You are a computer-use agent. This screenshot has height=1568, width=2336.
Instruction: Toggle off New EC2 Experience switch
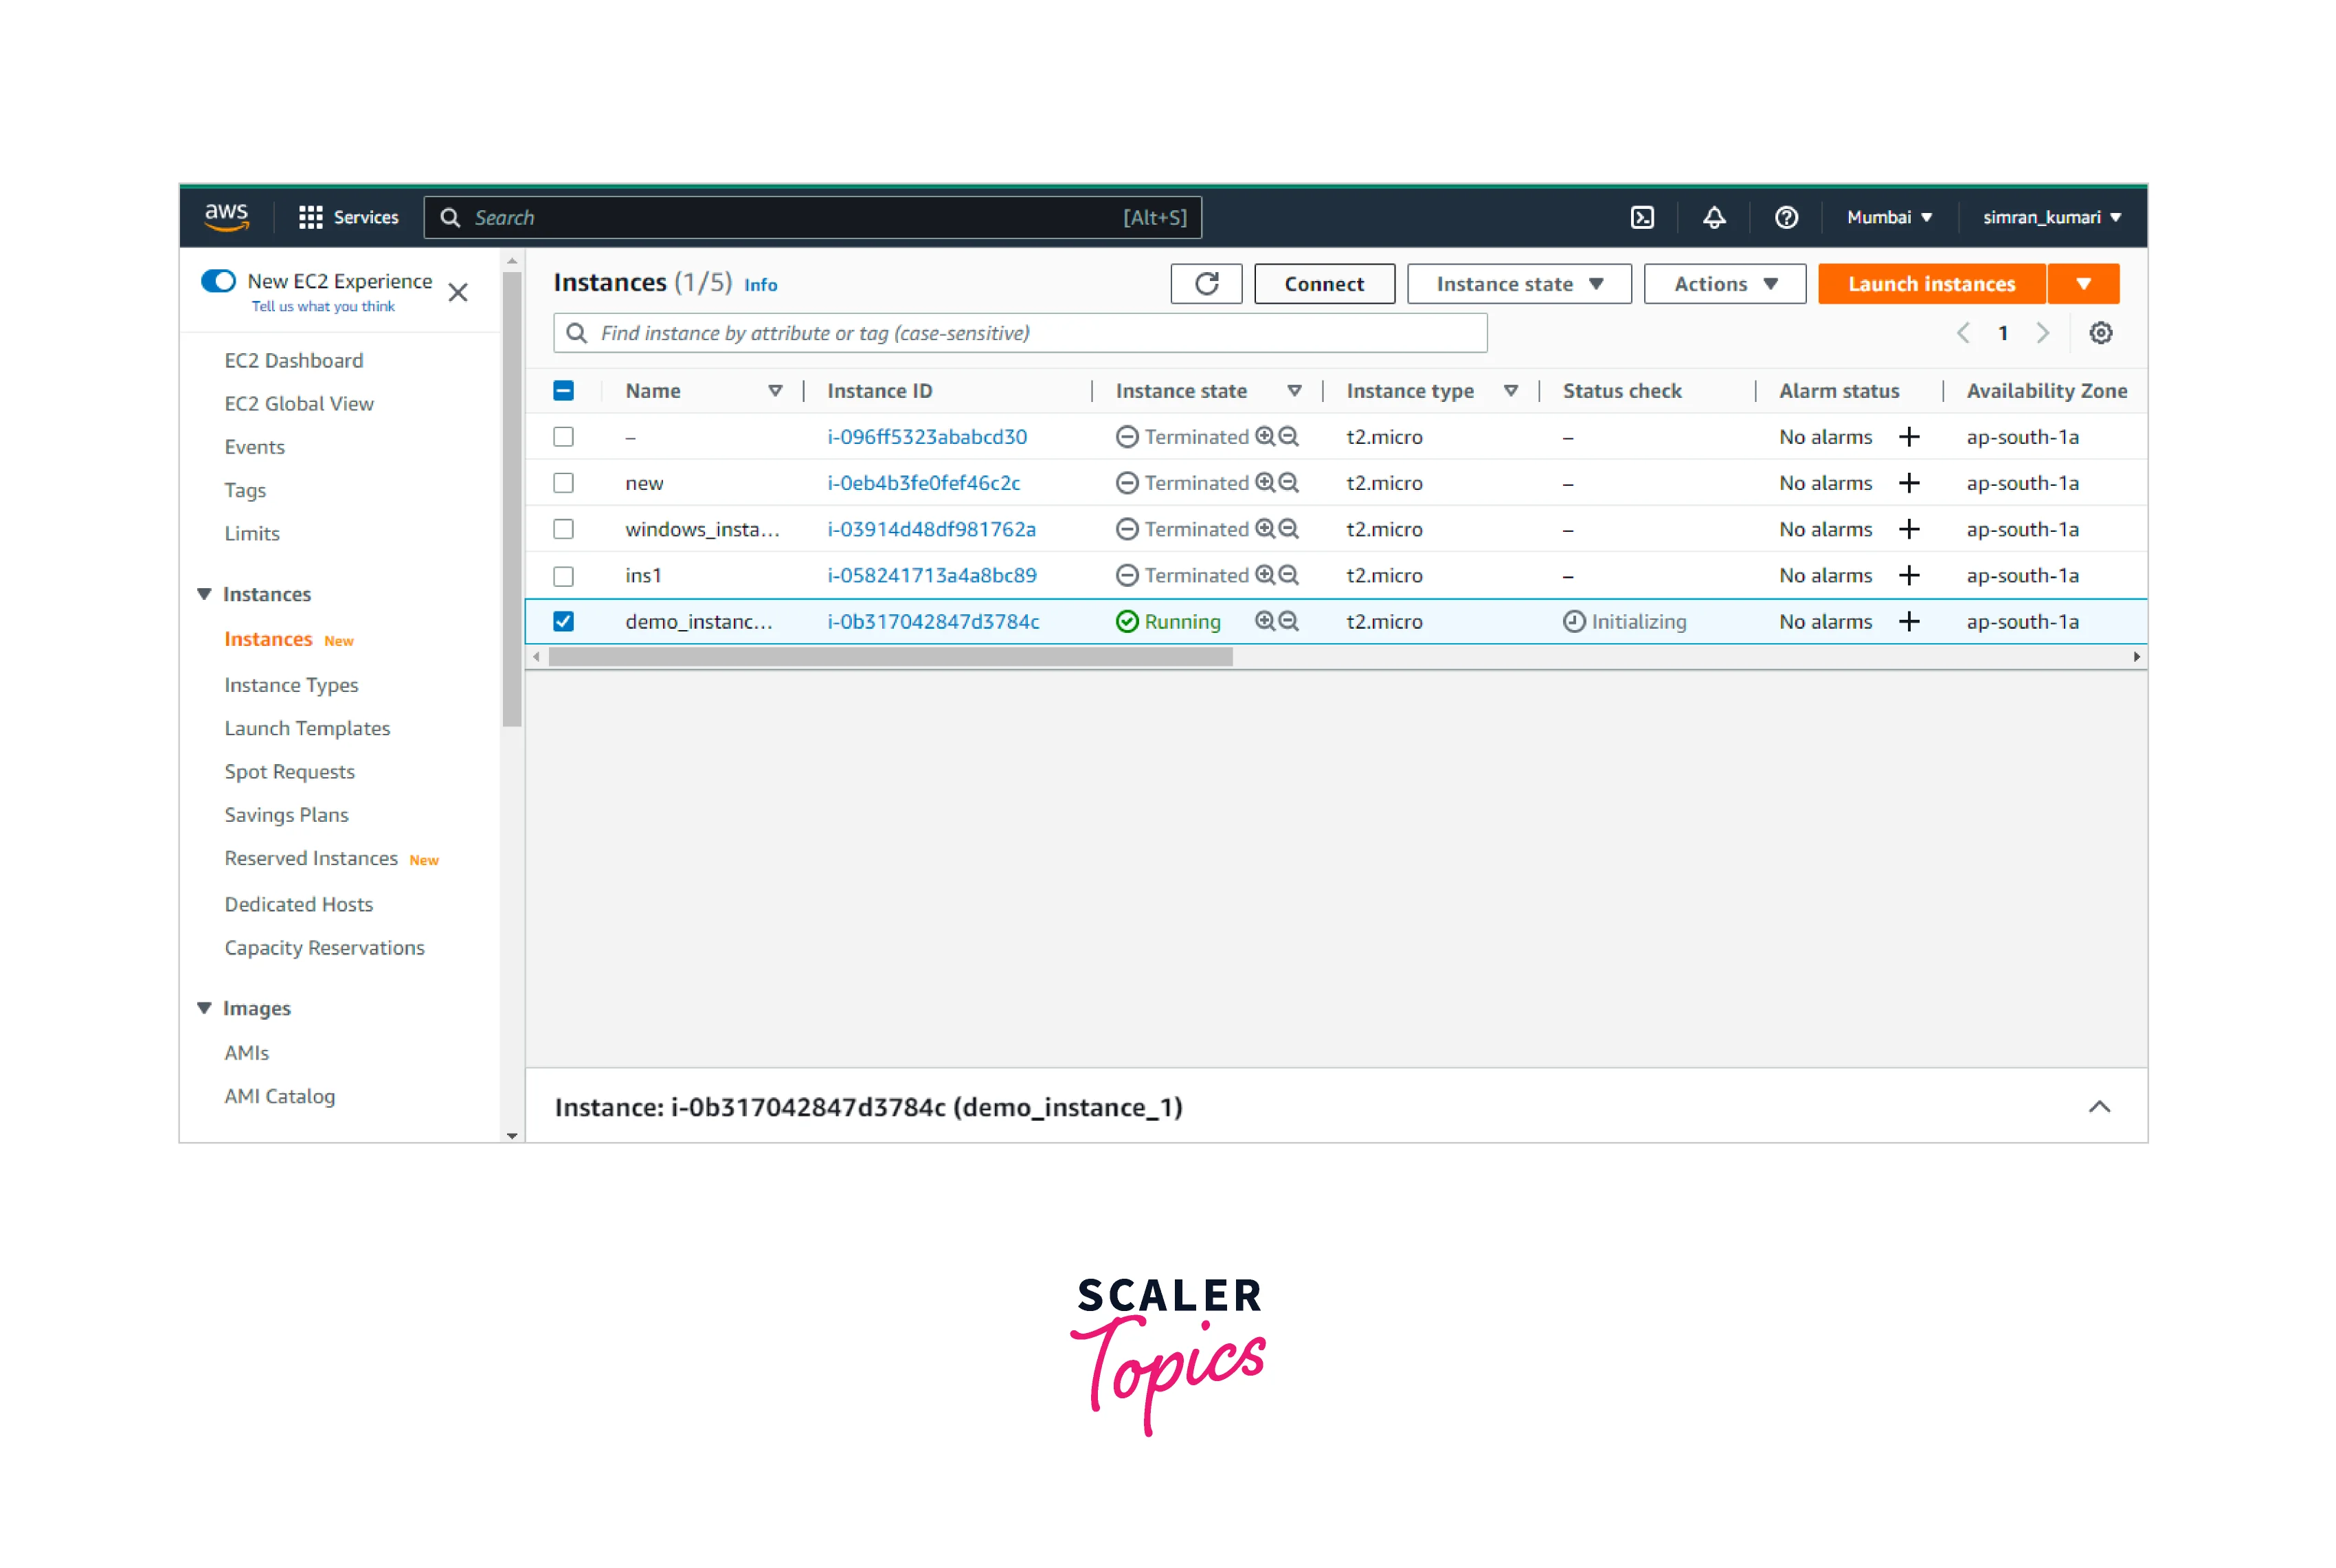pos(218,281)
